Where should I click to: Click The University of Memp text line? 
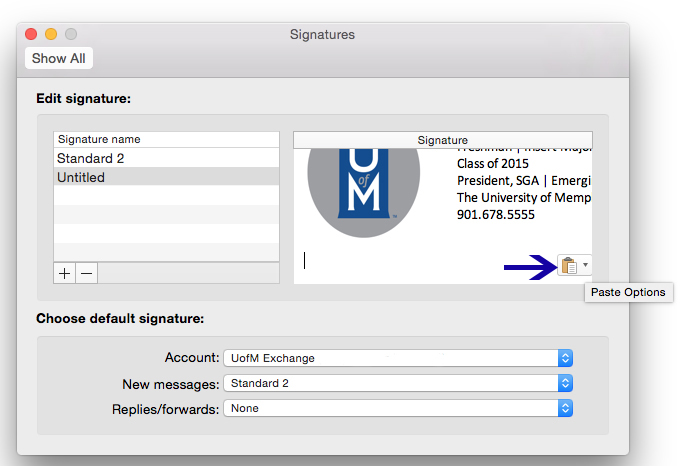[x=523, y=197]
